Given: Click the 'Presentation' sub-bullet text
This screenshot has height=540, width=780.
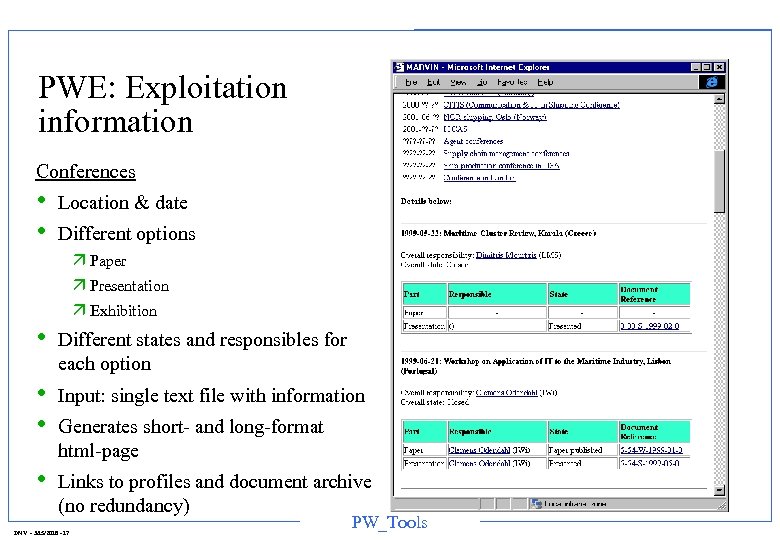Looking at the screenshot, I should click(129, 286).
